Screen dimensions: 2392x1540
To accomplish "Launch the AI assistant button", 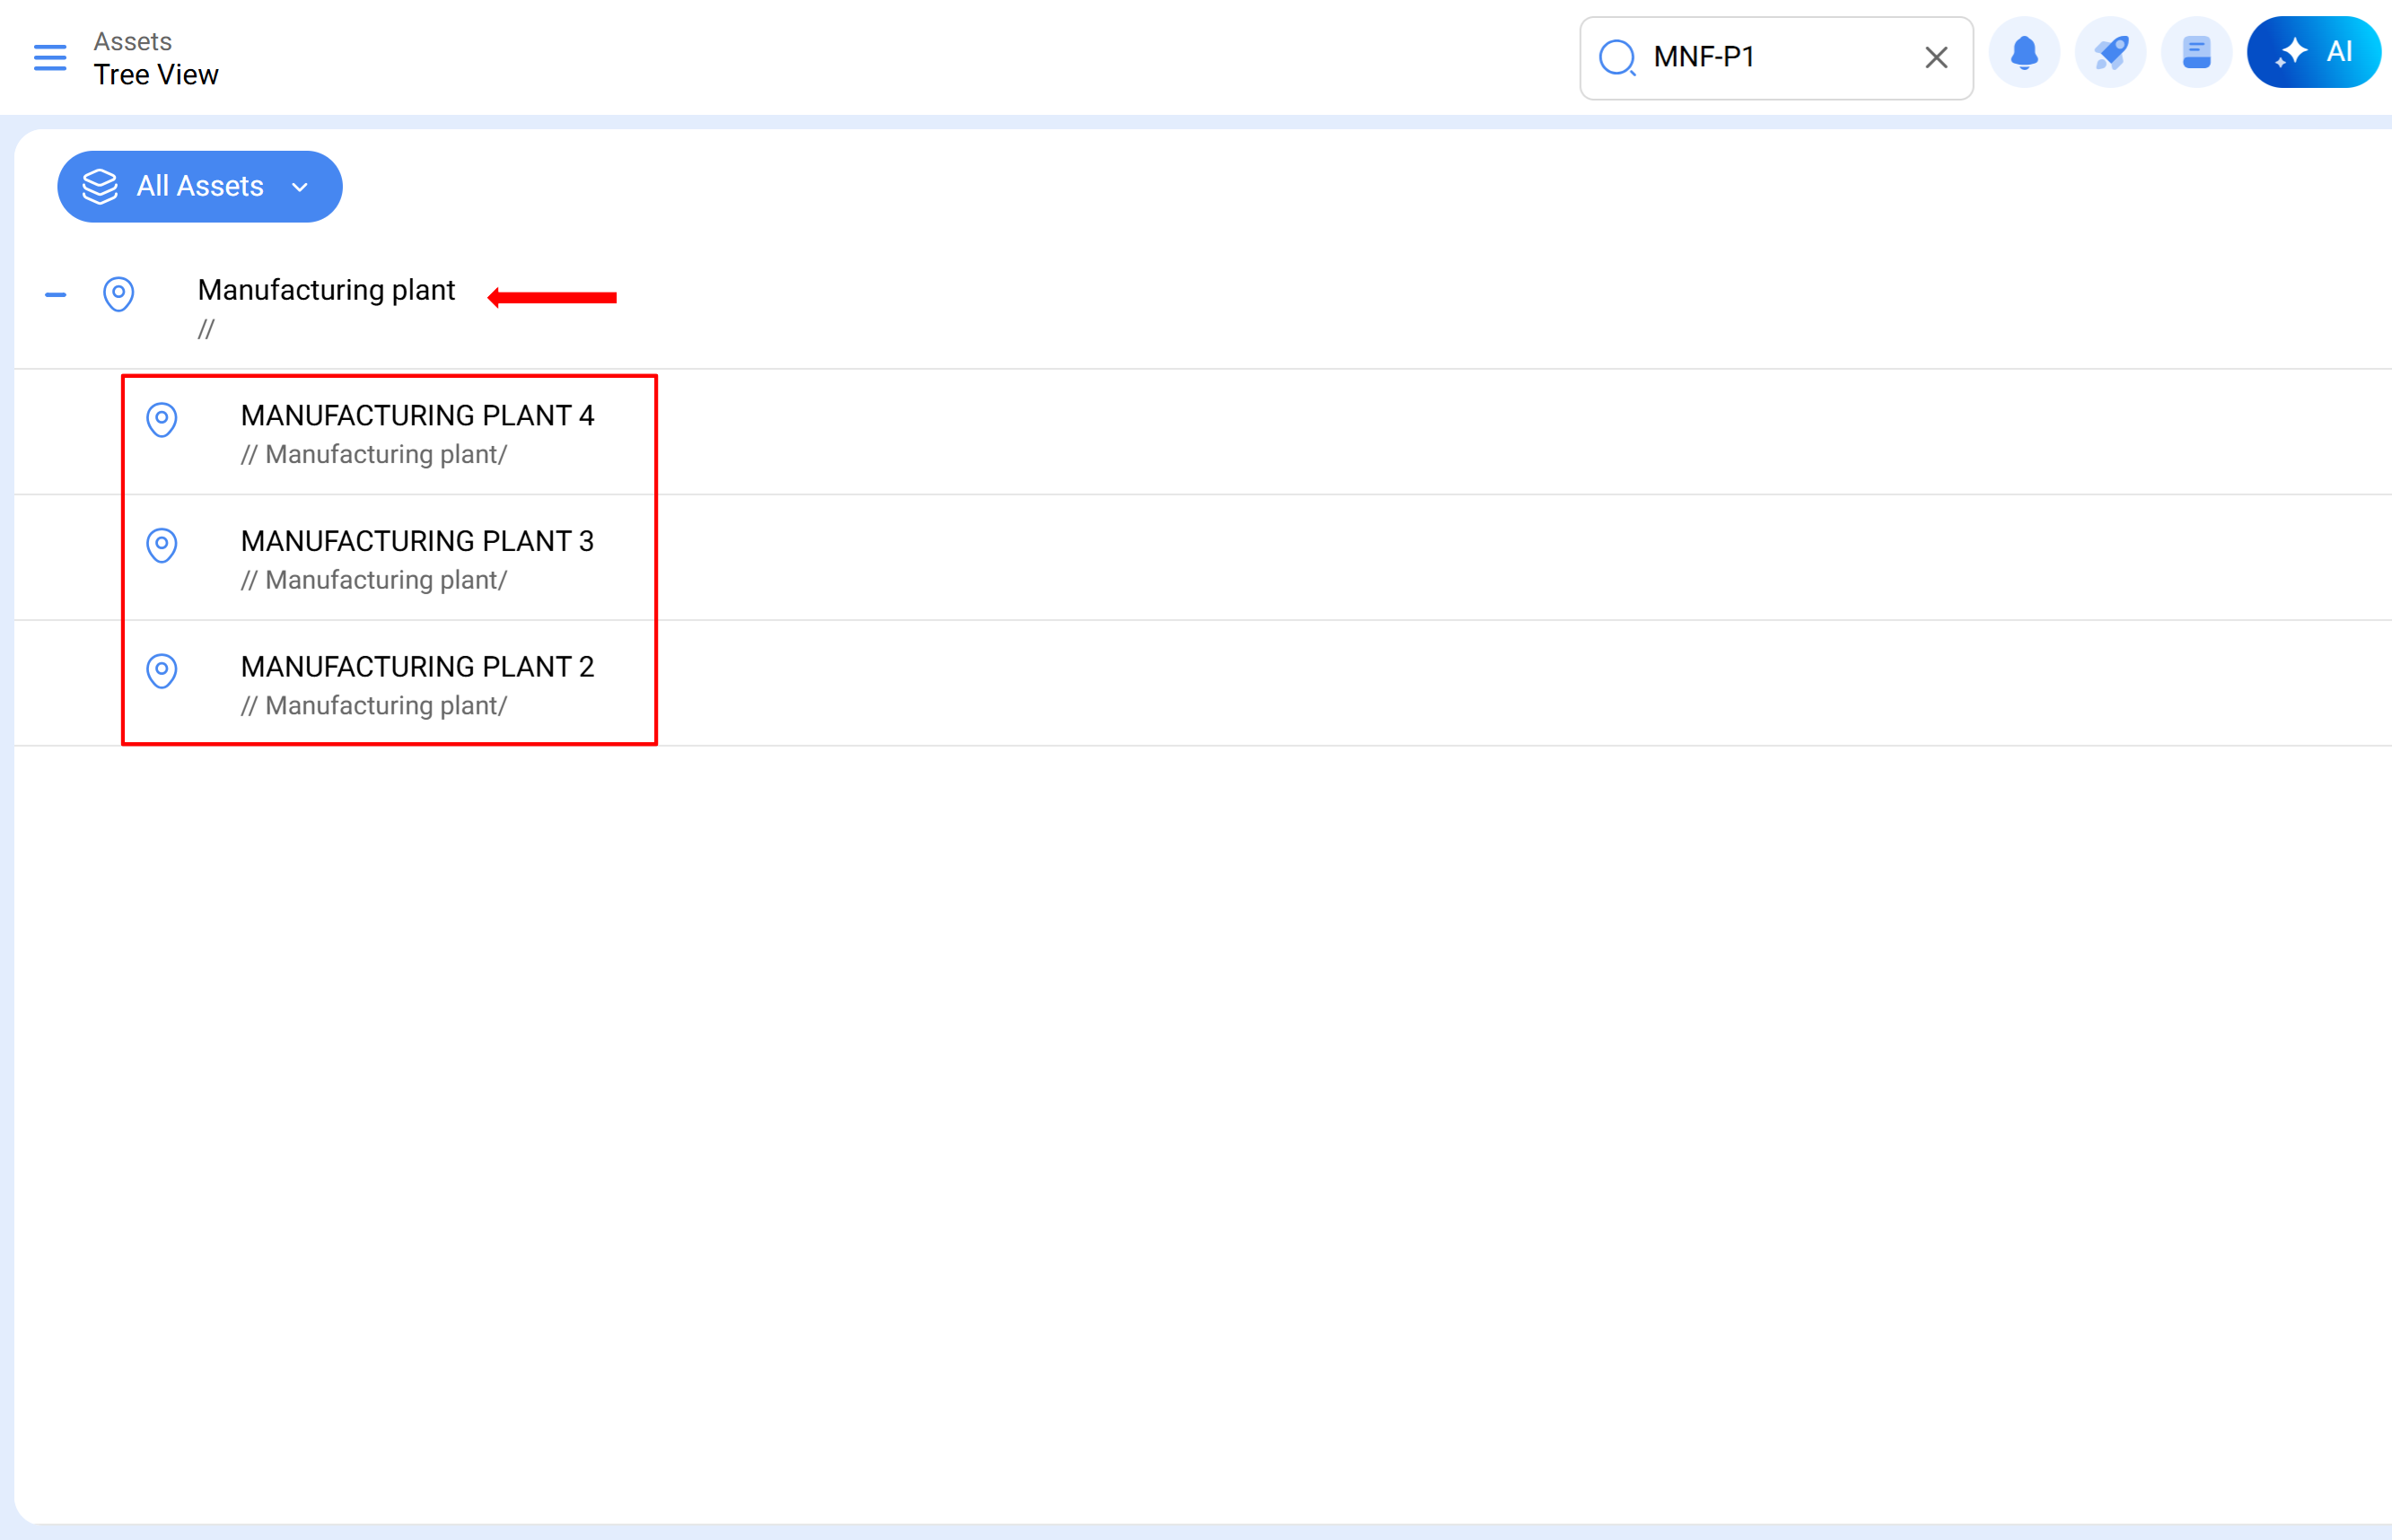I will point(2313,53).
